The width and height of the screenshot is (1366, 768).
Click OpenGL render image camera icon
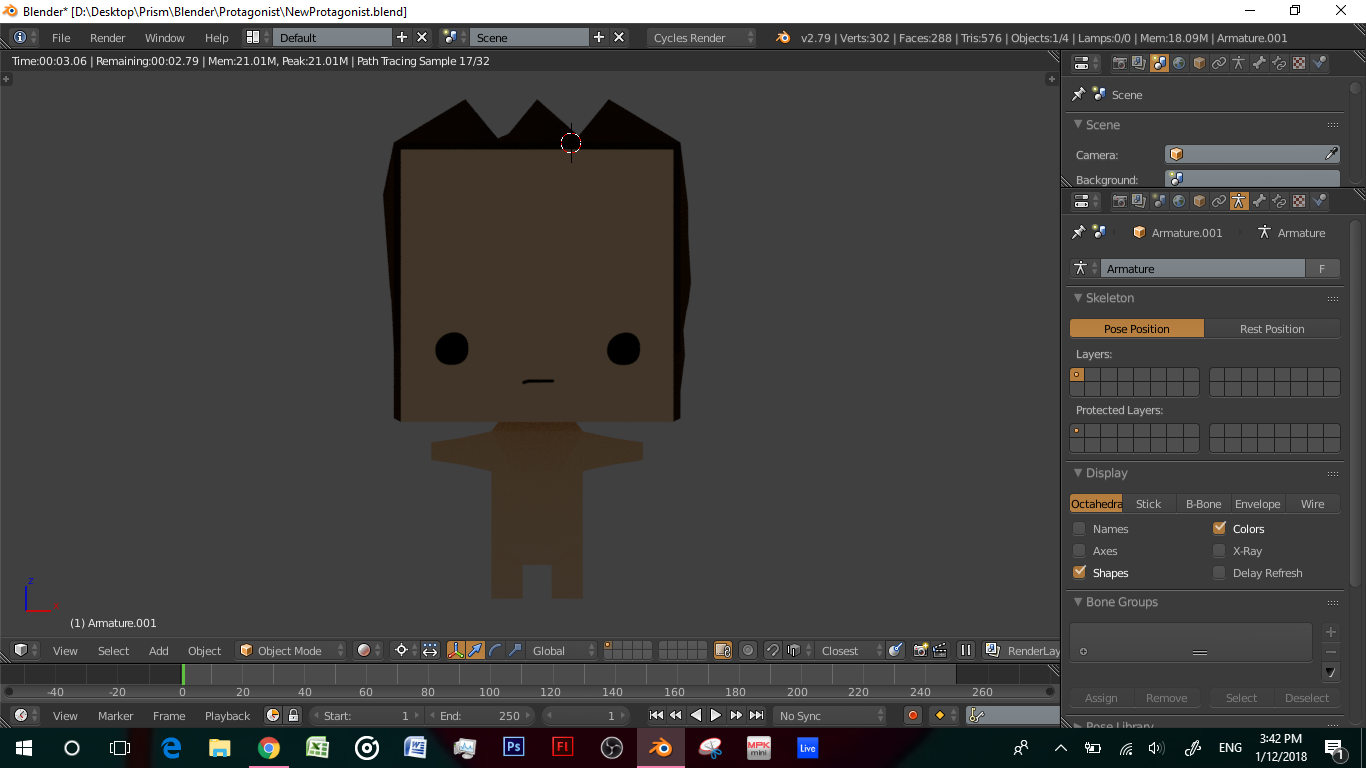click(921, 650)
